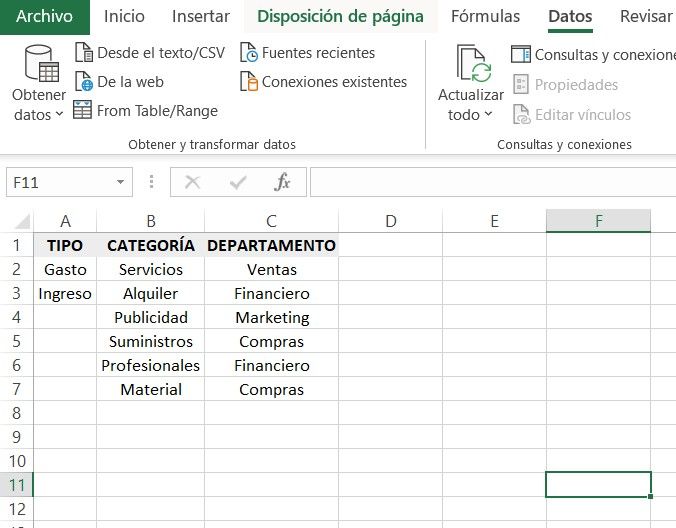Select column D header
The height and width of the screenshot is (528, 676).
click(x=391, y=221)
